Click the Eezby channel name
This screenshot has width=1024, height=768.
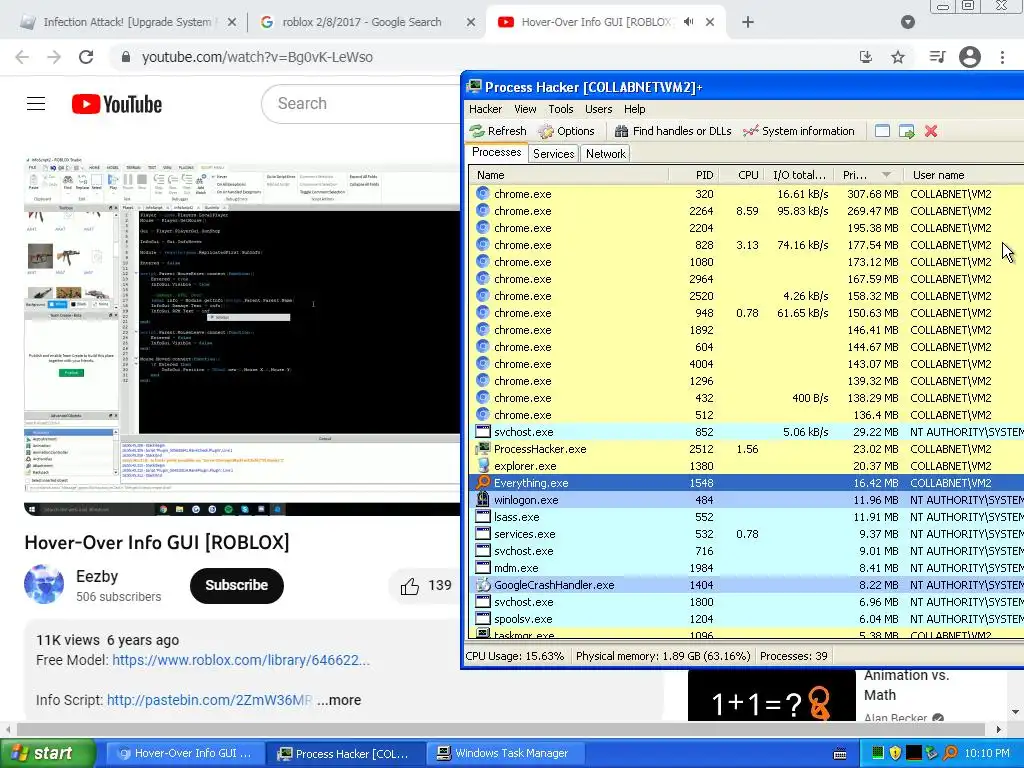tap(97, 576)
